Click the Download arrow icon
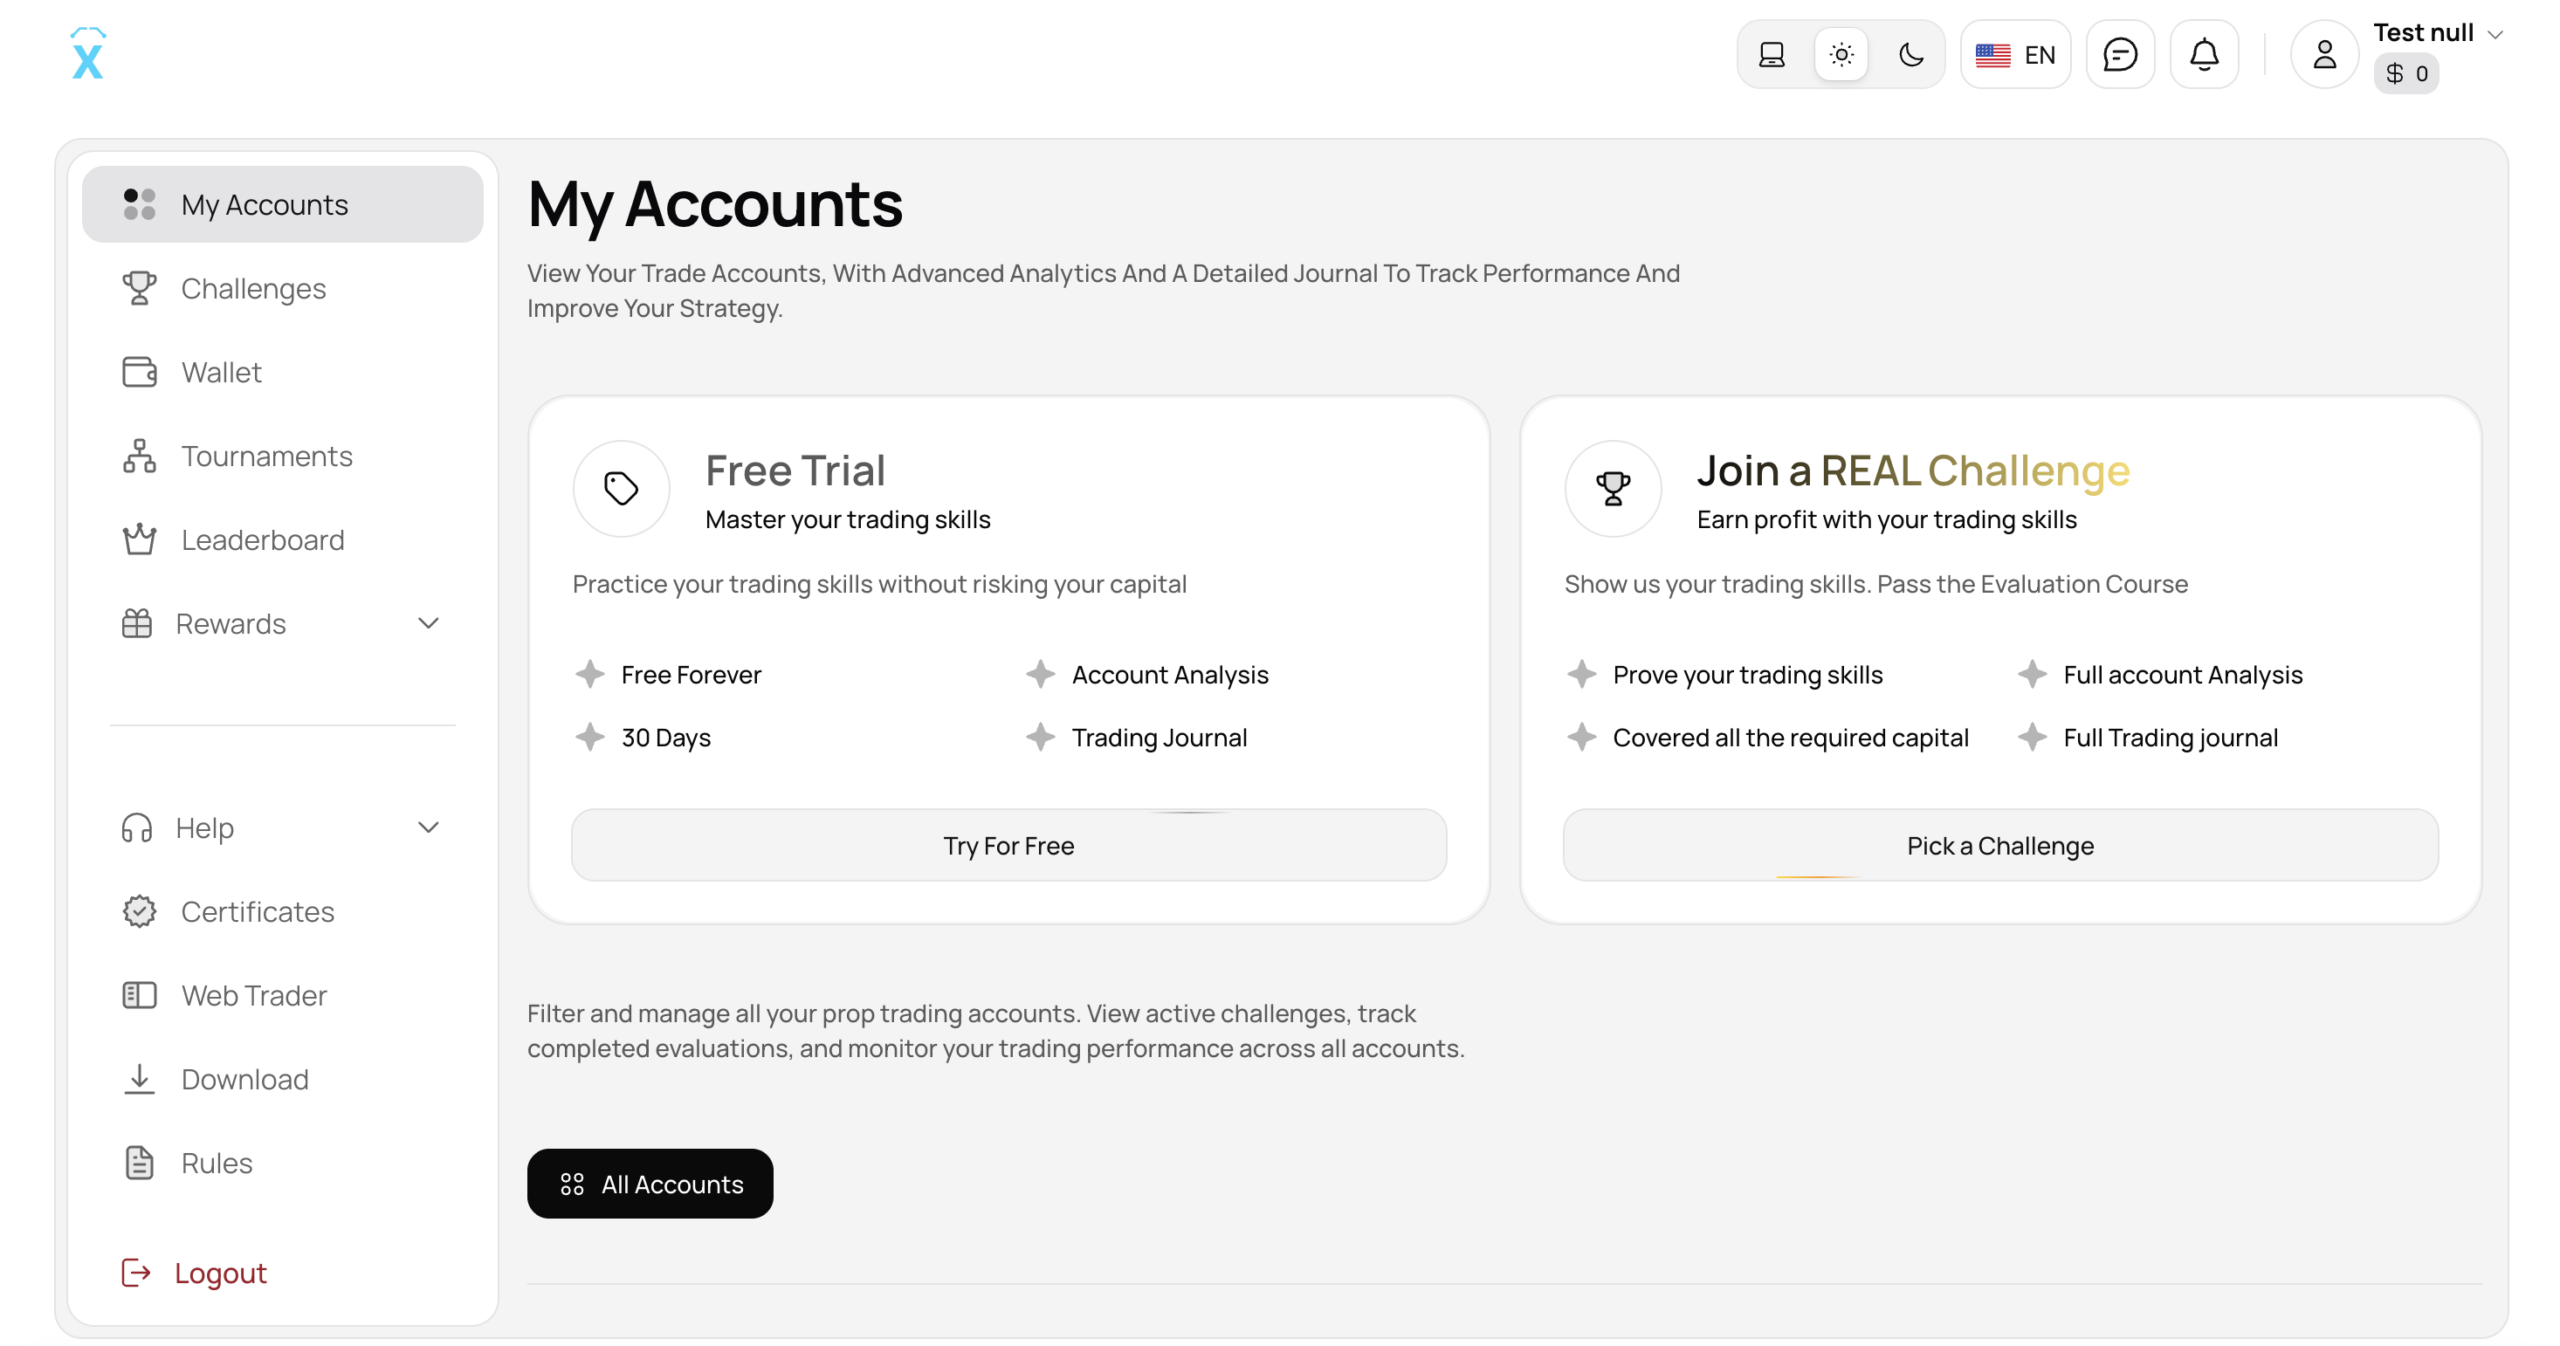The image size is (2560, 1346). (139, 1080)
